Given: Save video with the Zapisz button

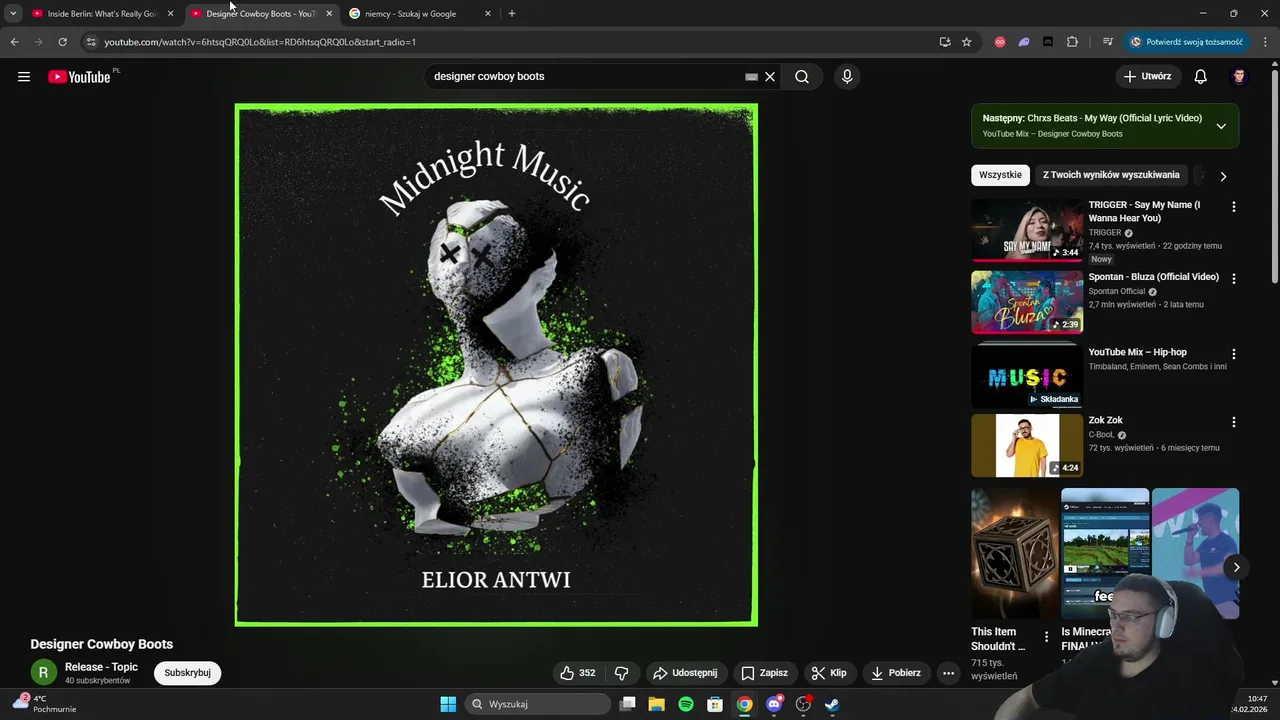Looking at the screenshot, I should pyautogui.click(x=764, y=673).
